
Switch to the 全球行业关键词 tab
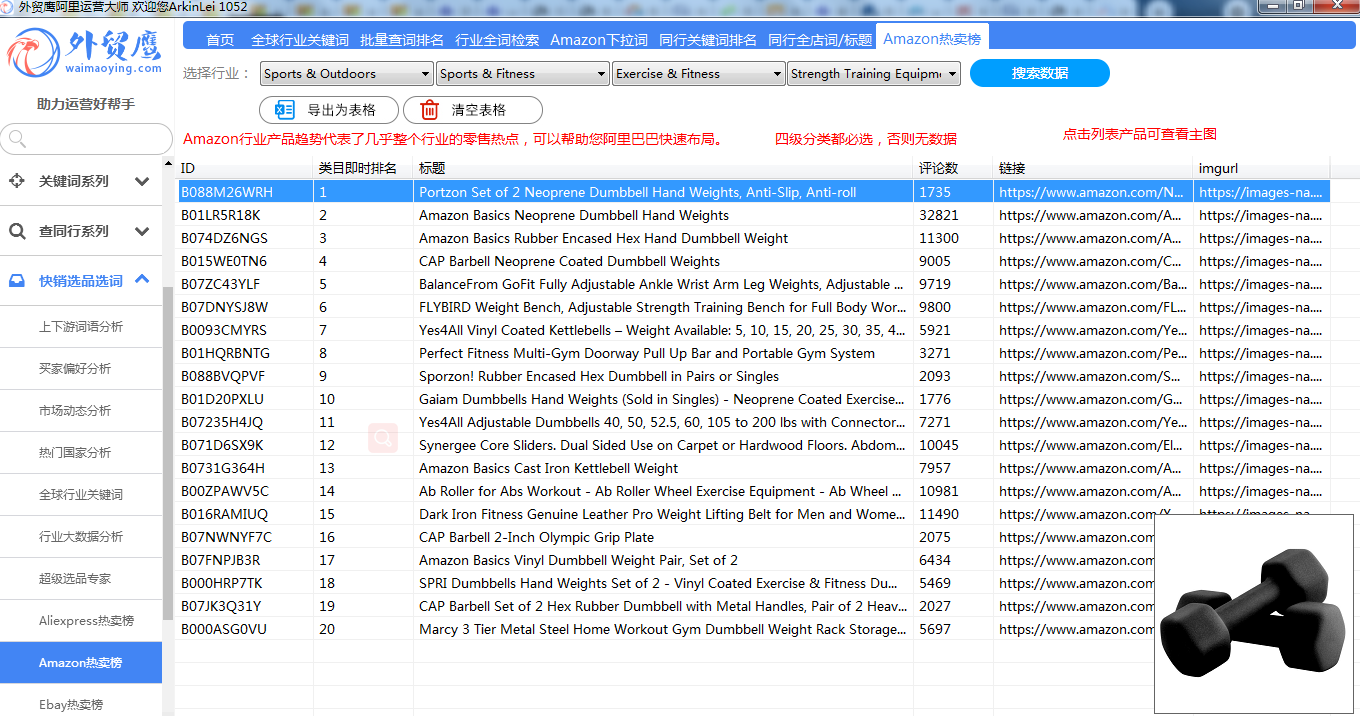[x=300, y=40]
